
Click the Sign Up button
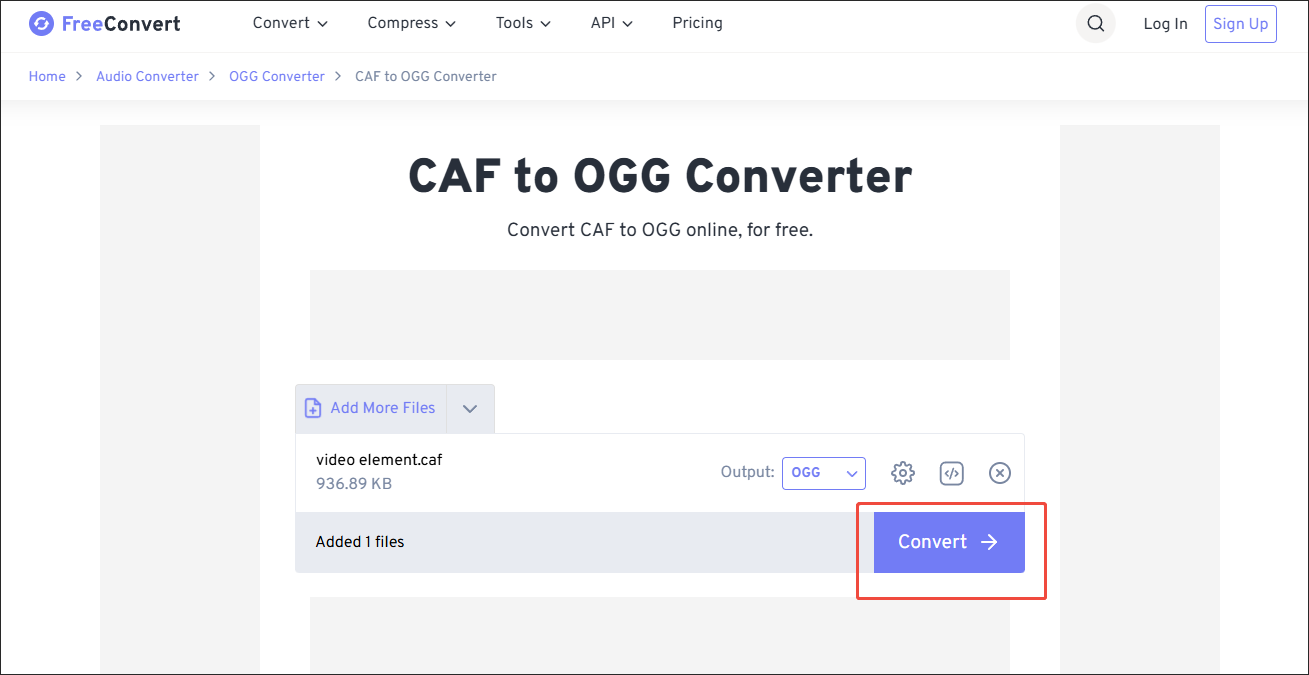click(1240, 23)
